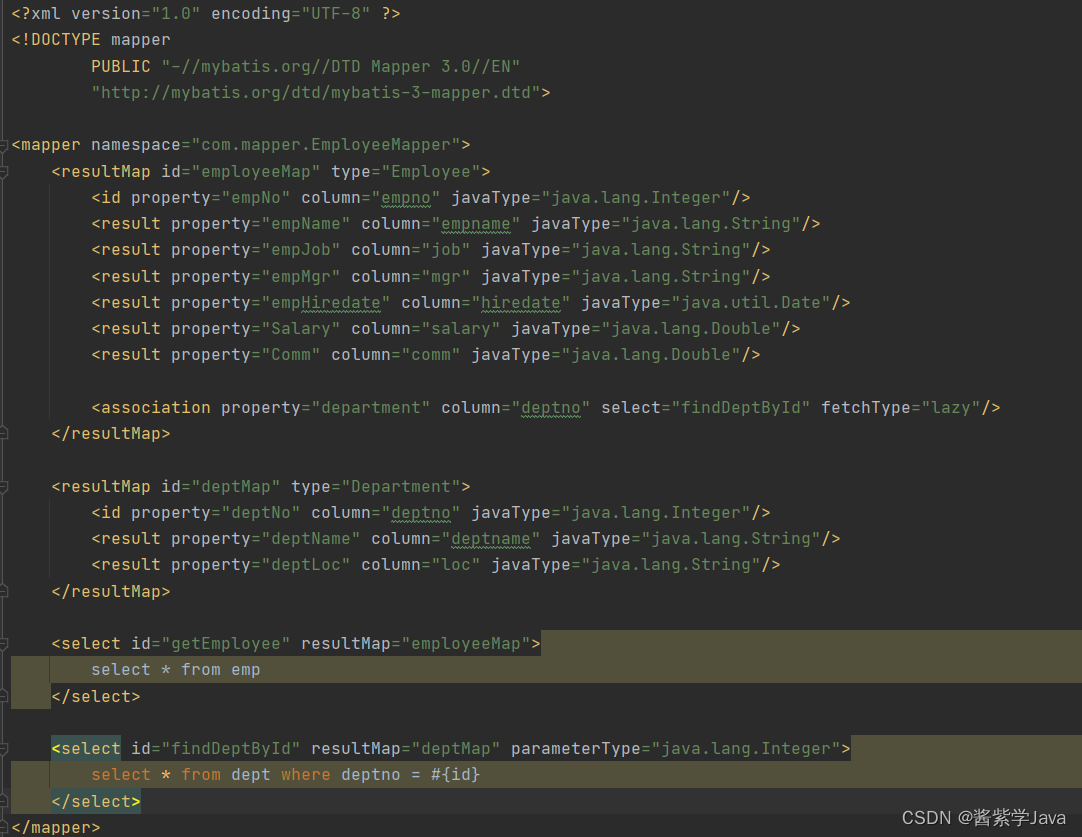The width and height of the screenshot is (1082, 837).
Task: Click the underlined column value "deptname"
Action: click(491, 539)
